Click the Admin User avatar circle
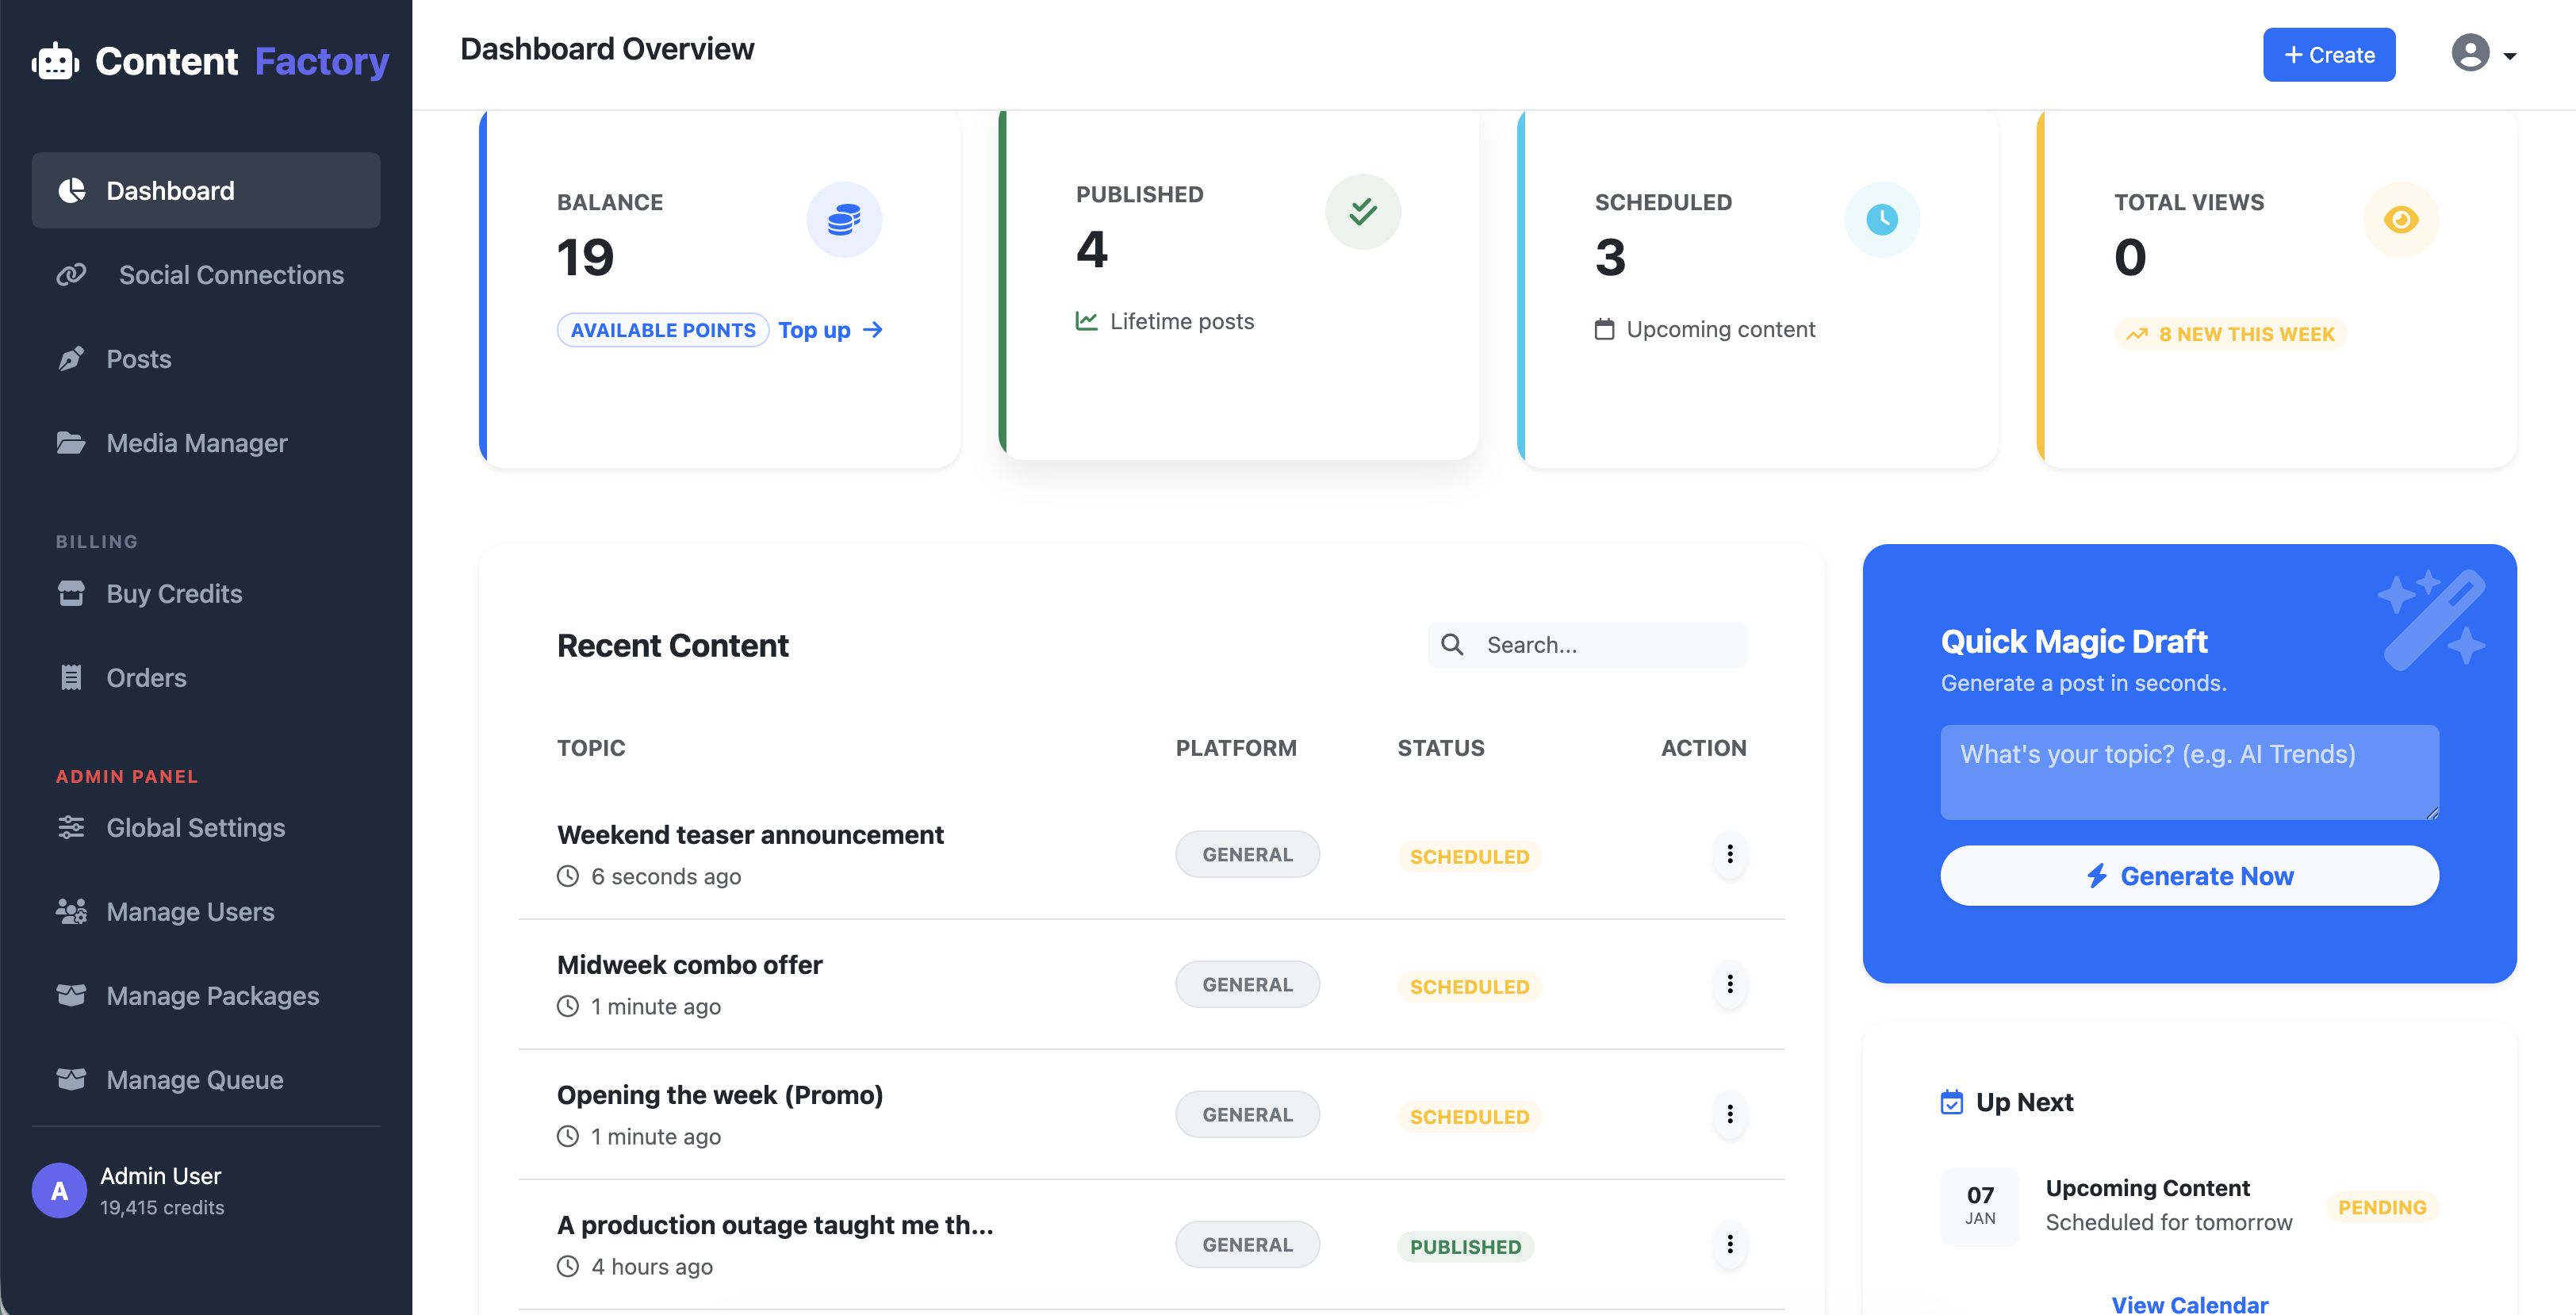Image resolution: width=2576 pixels, height=1315 pixels. 59,1190
